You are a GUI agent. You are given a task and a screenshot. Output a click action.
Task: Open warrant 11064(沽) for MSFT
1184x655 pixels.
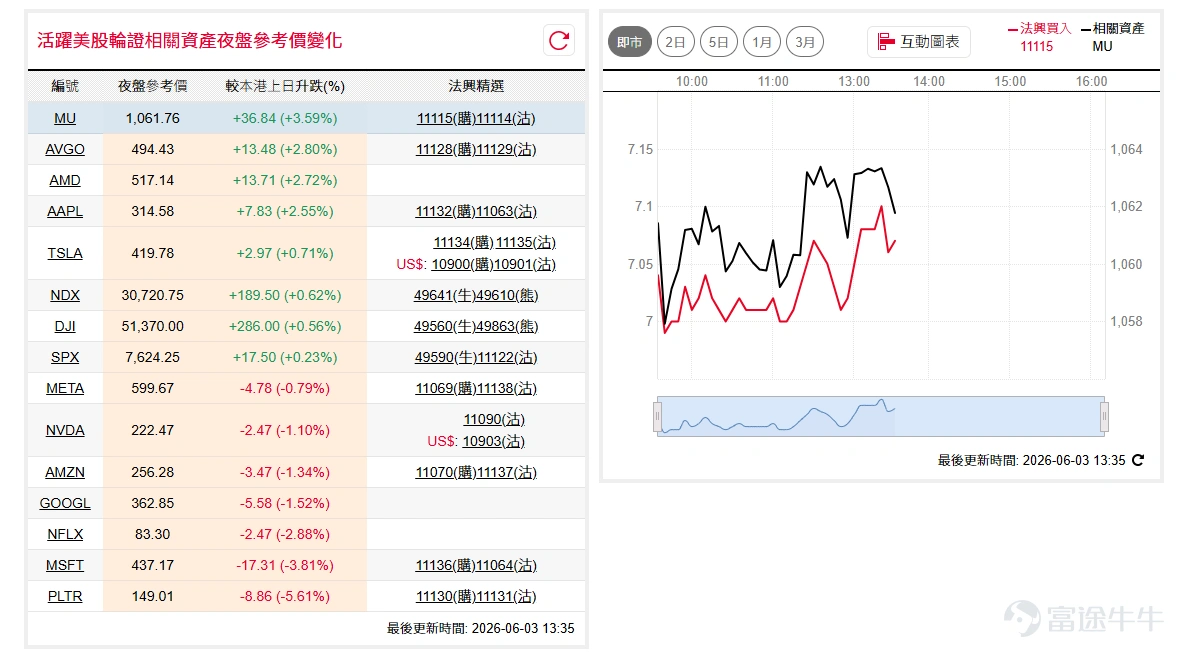[507, 565]
